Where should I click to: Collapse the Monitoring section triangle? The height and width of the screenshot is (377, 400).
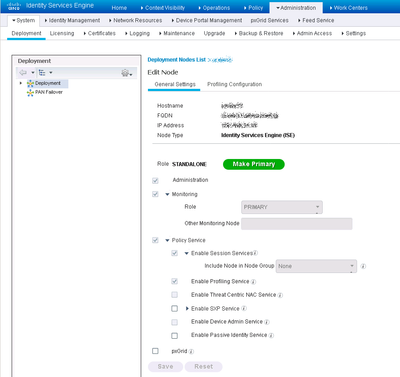click(x=167, y=194)
